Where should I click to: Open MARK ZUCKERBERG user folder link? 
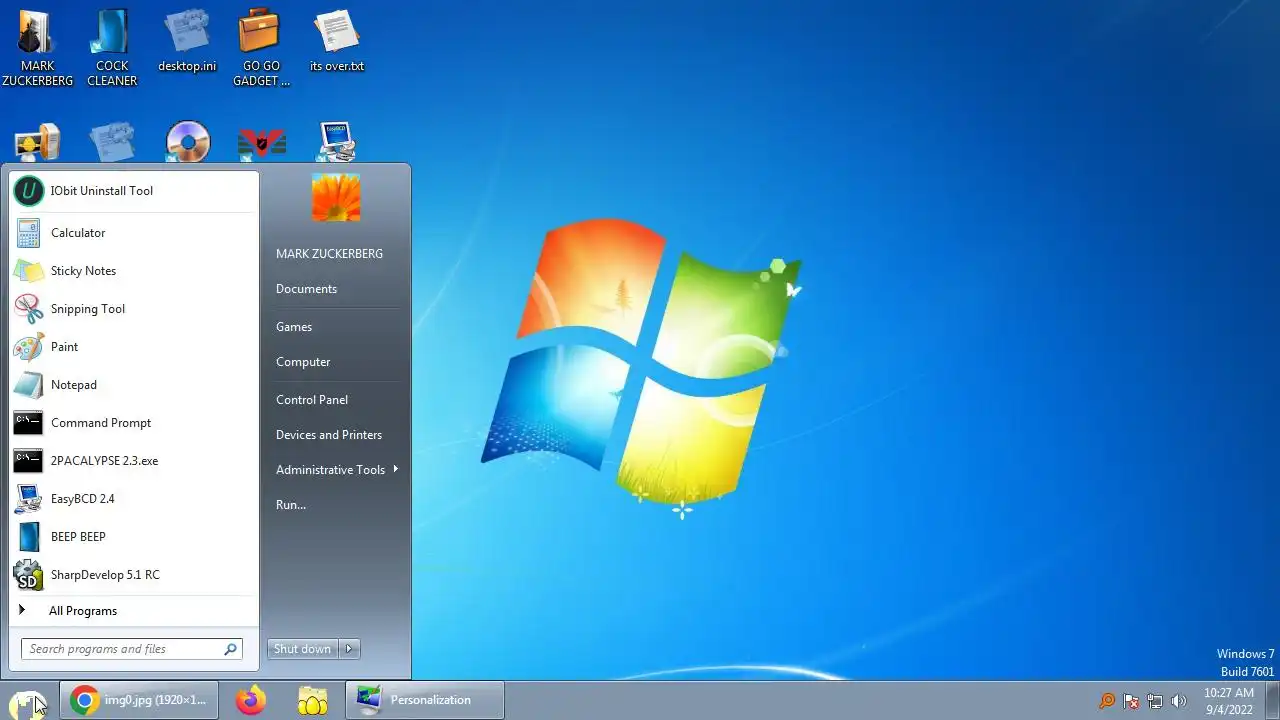(x=329, y=254)
